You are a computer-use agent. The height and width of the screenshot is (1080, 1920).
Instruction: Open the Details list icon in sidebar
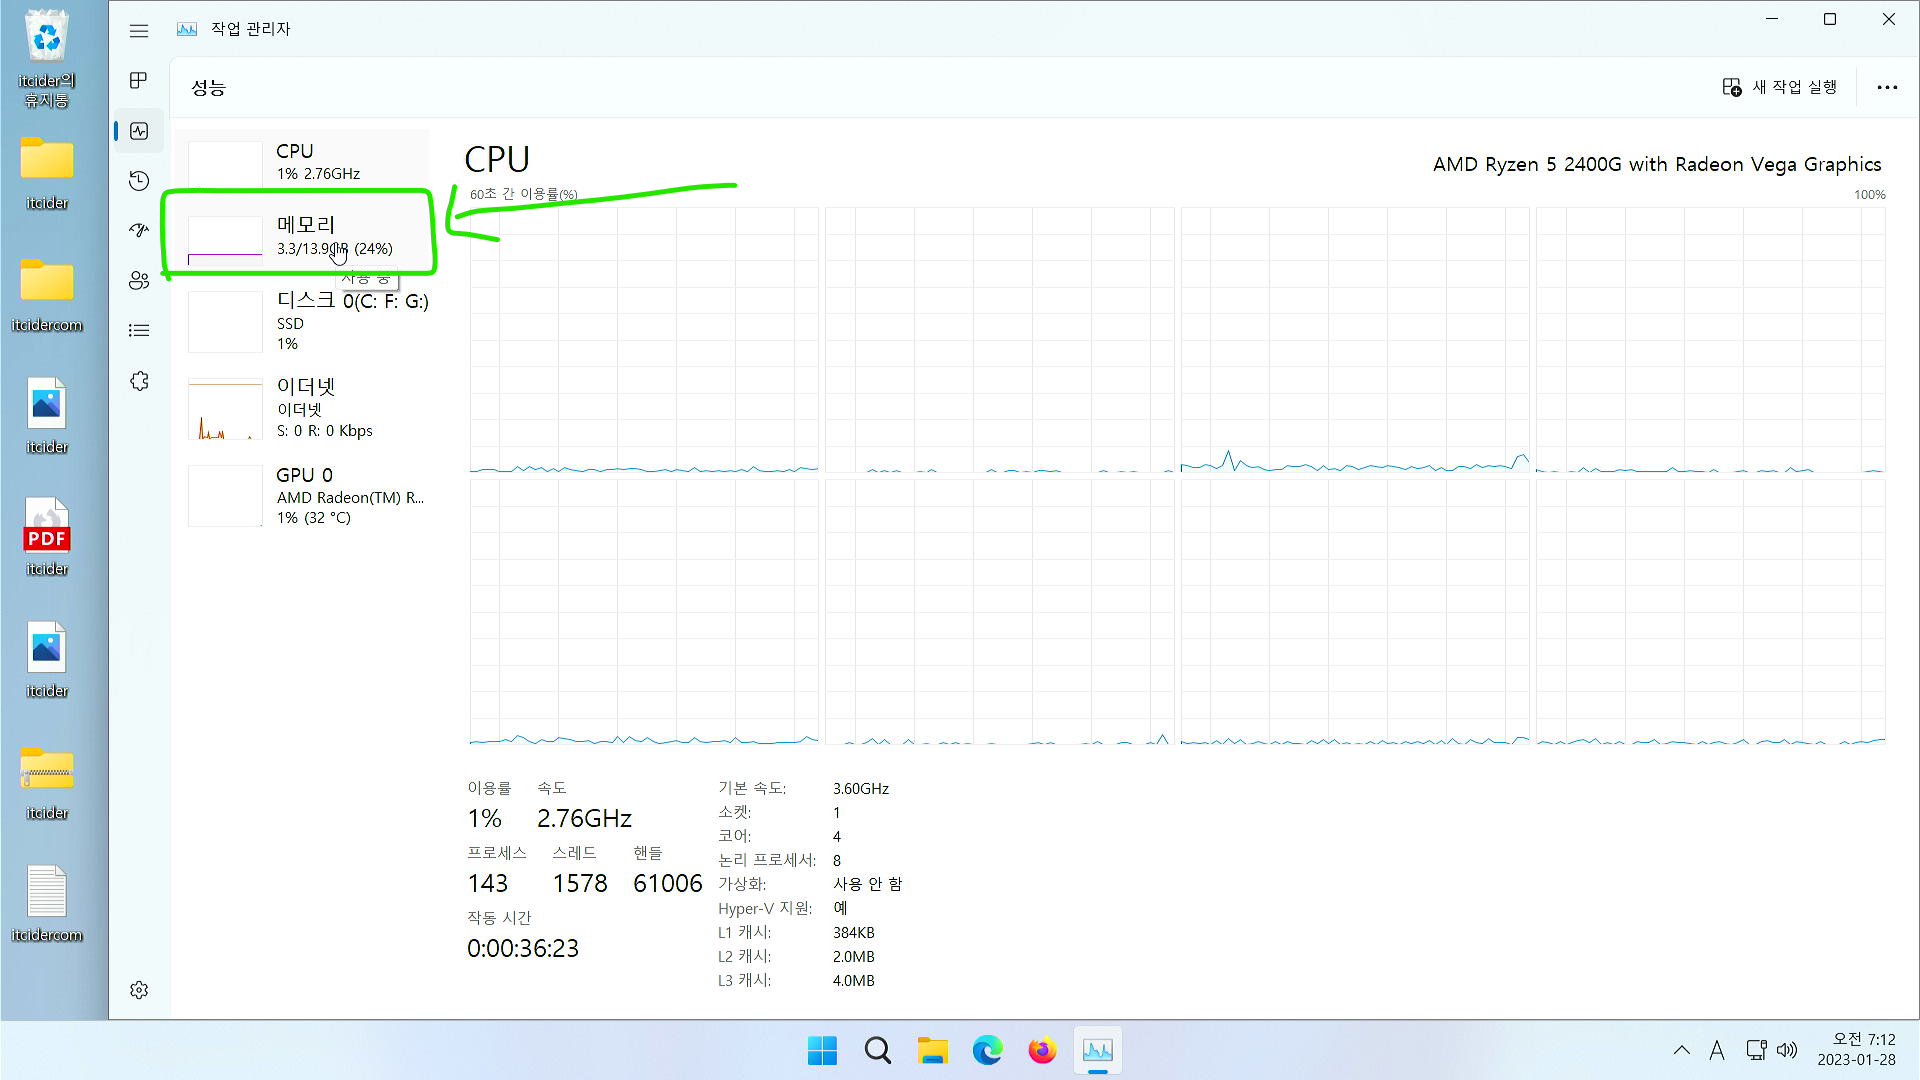[139, 330]
